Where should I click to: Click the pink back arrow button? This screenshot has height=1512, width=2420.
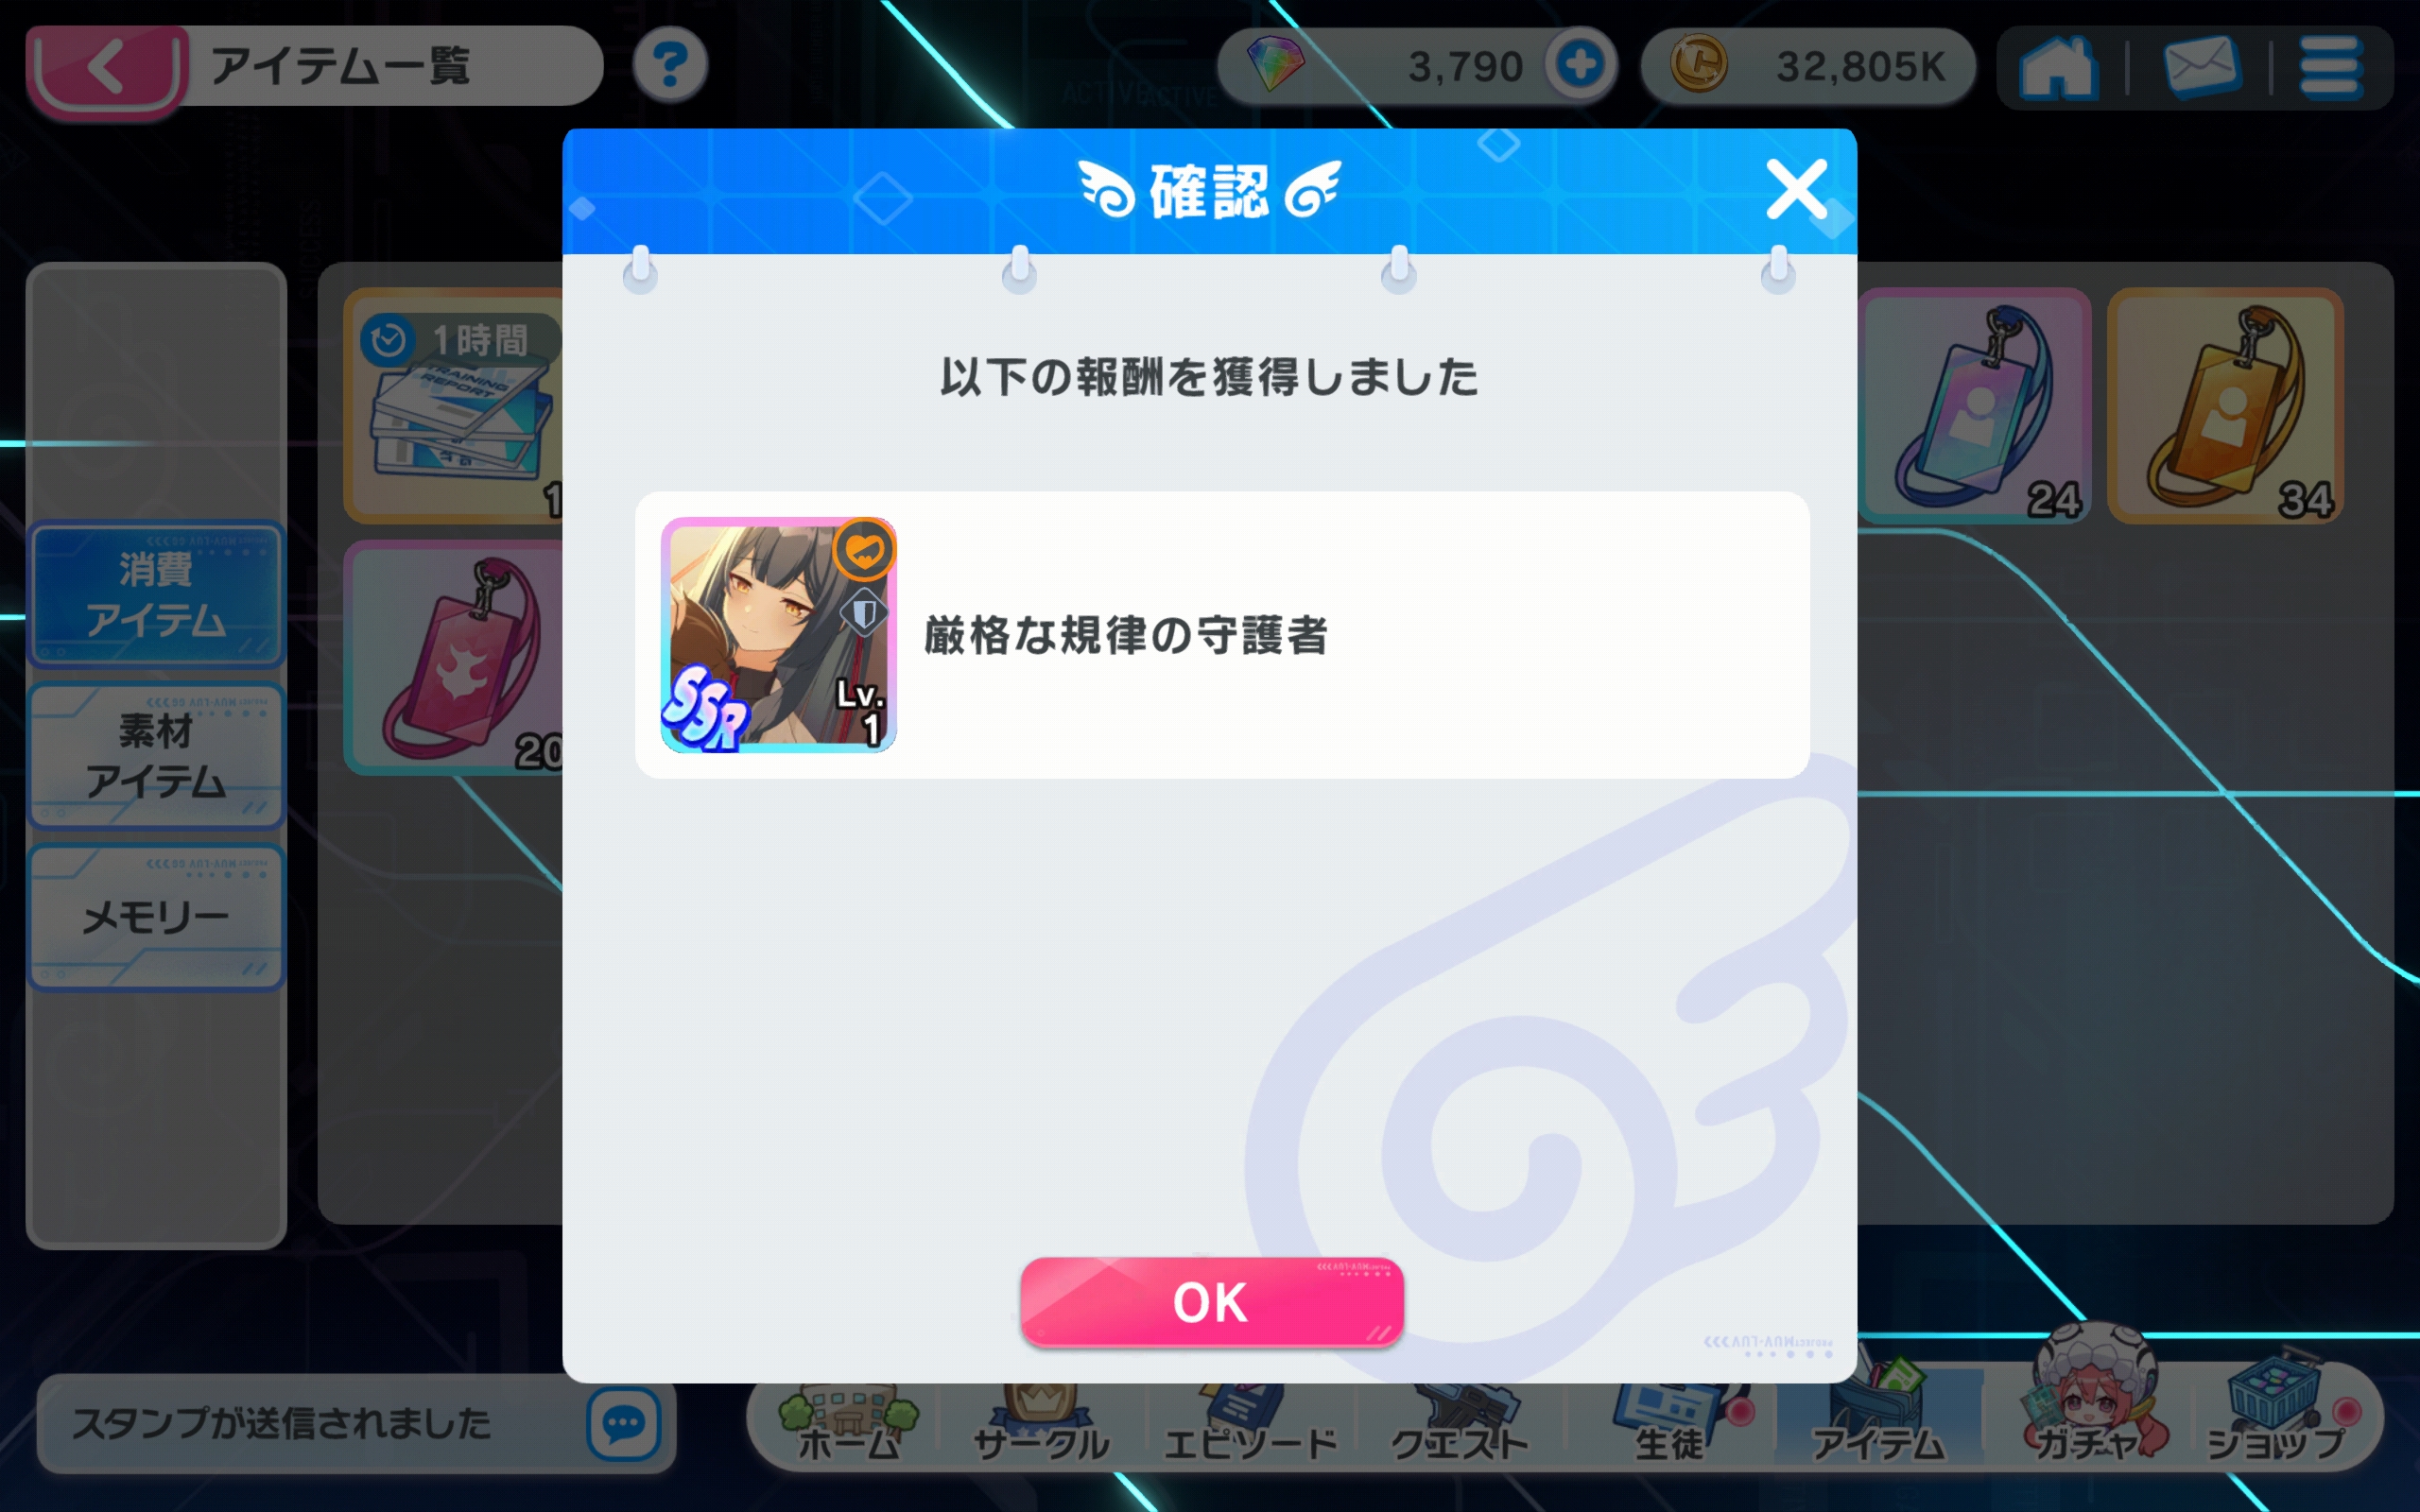(107, 68)
